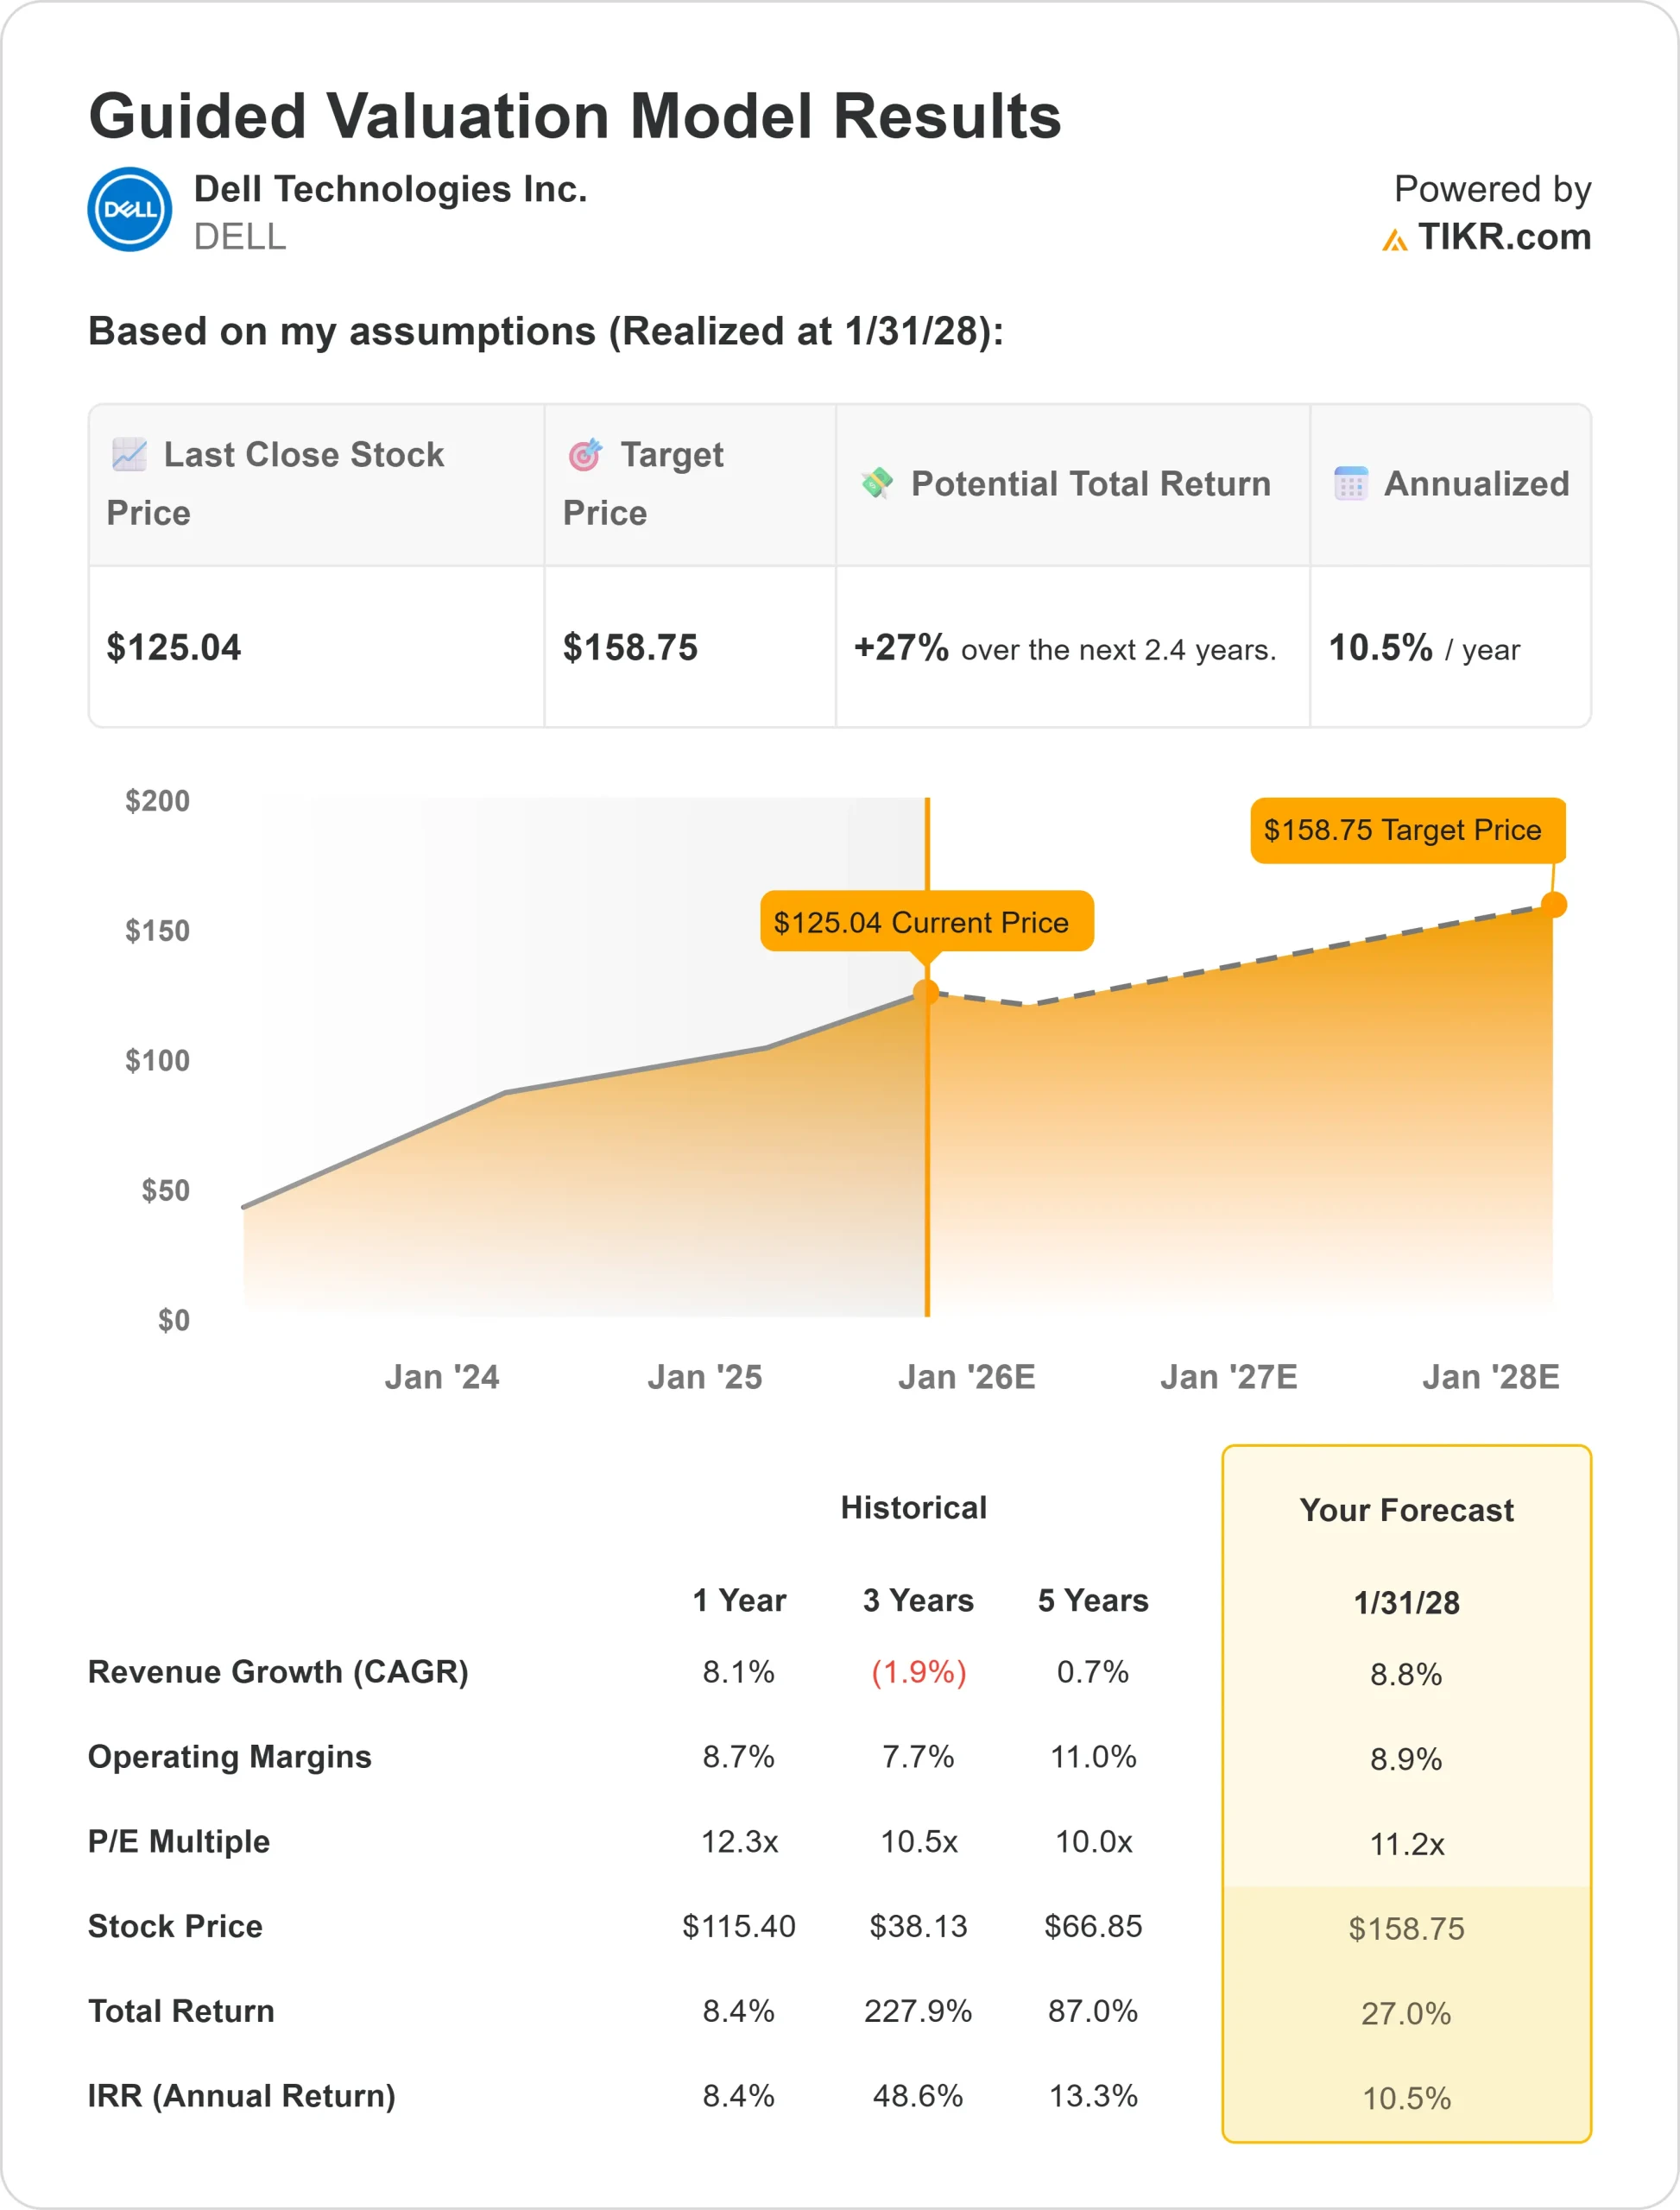Screen dimensions: 1680x2210
Task: Click the Your Forecast column header
Action: (x=1406, y=1510)
